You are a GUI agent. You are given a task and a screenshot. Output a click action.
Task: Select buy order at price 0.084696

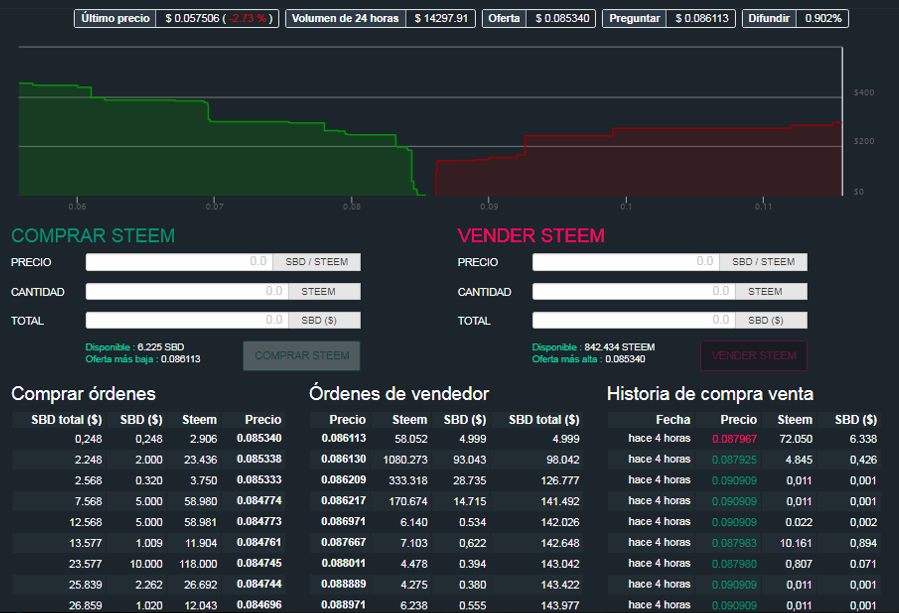(x=148, y=605)
